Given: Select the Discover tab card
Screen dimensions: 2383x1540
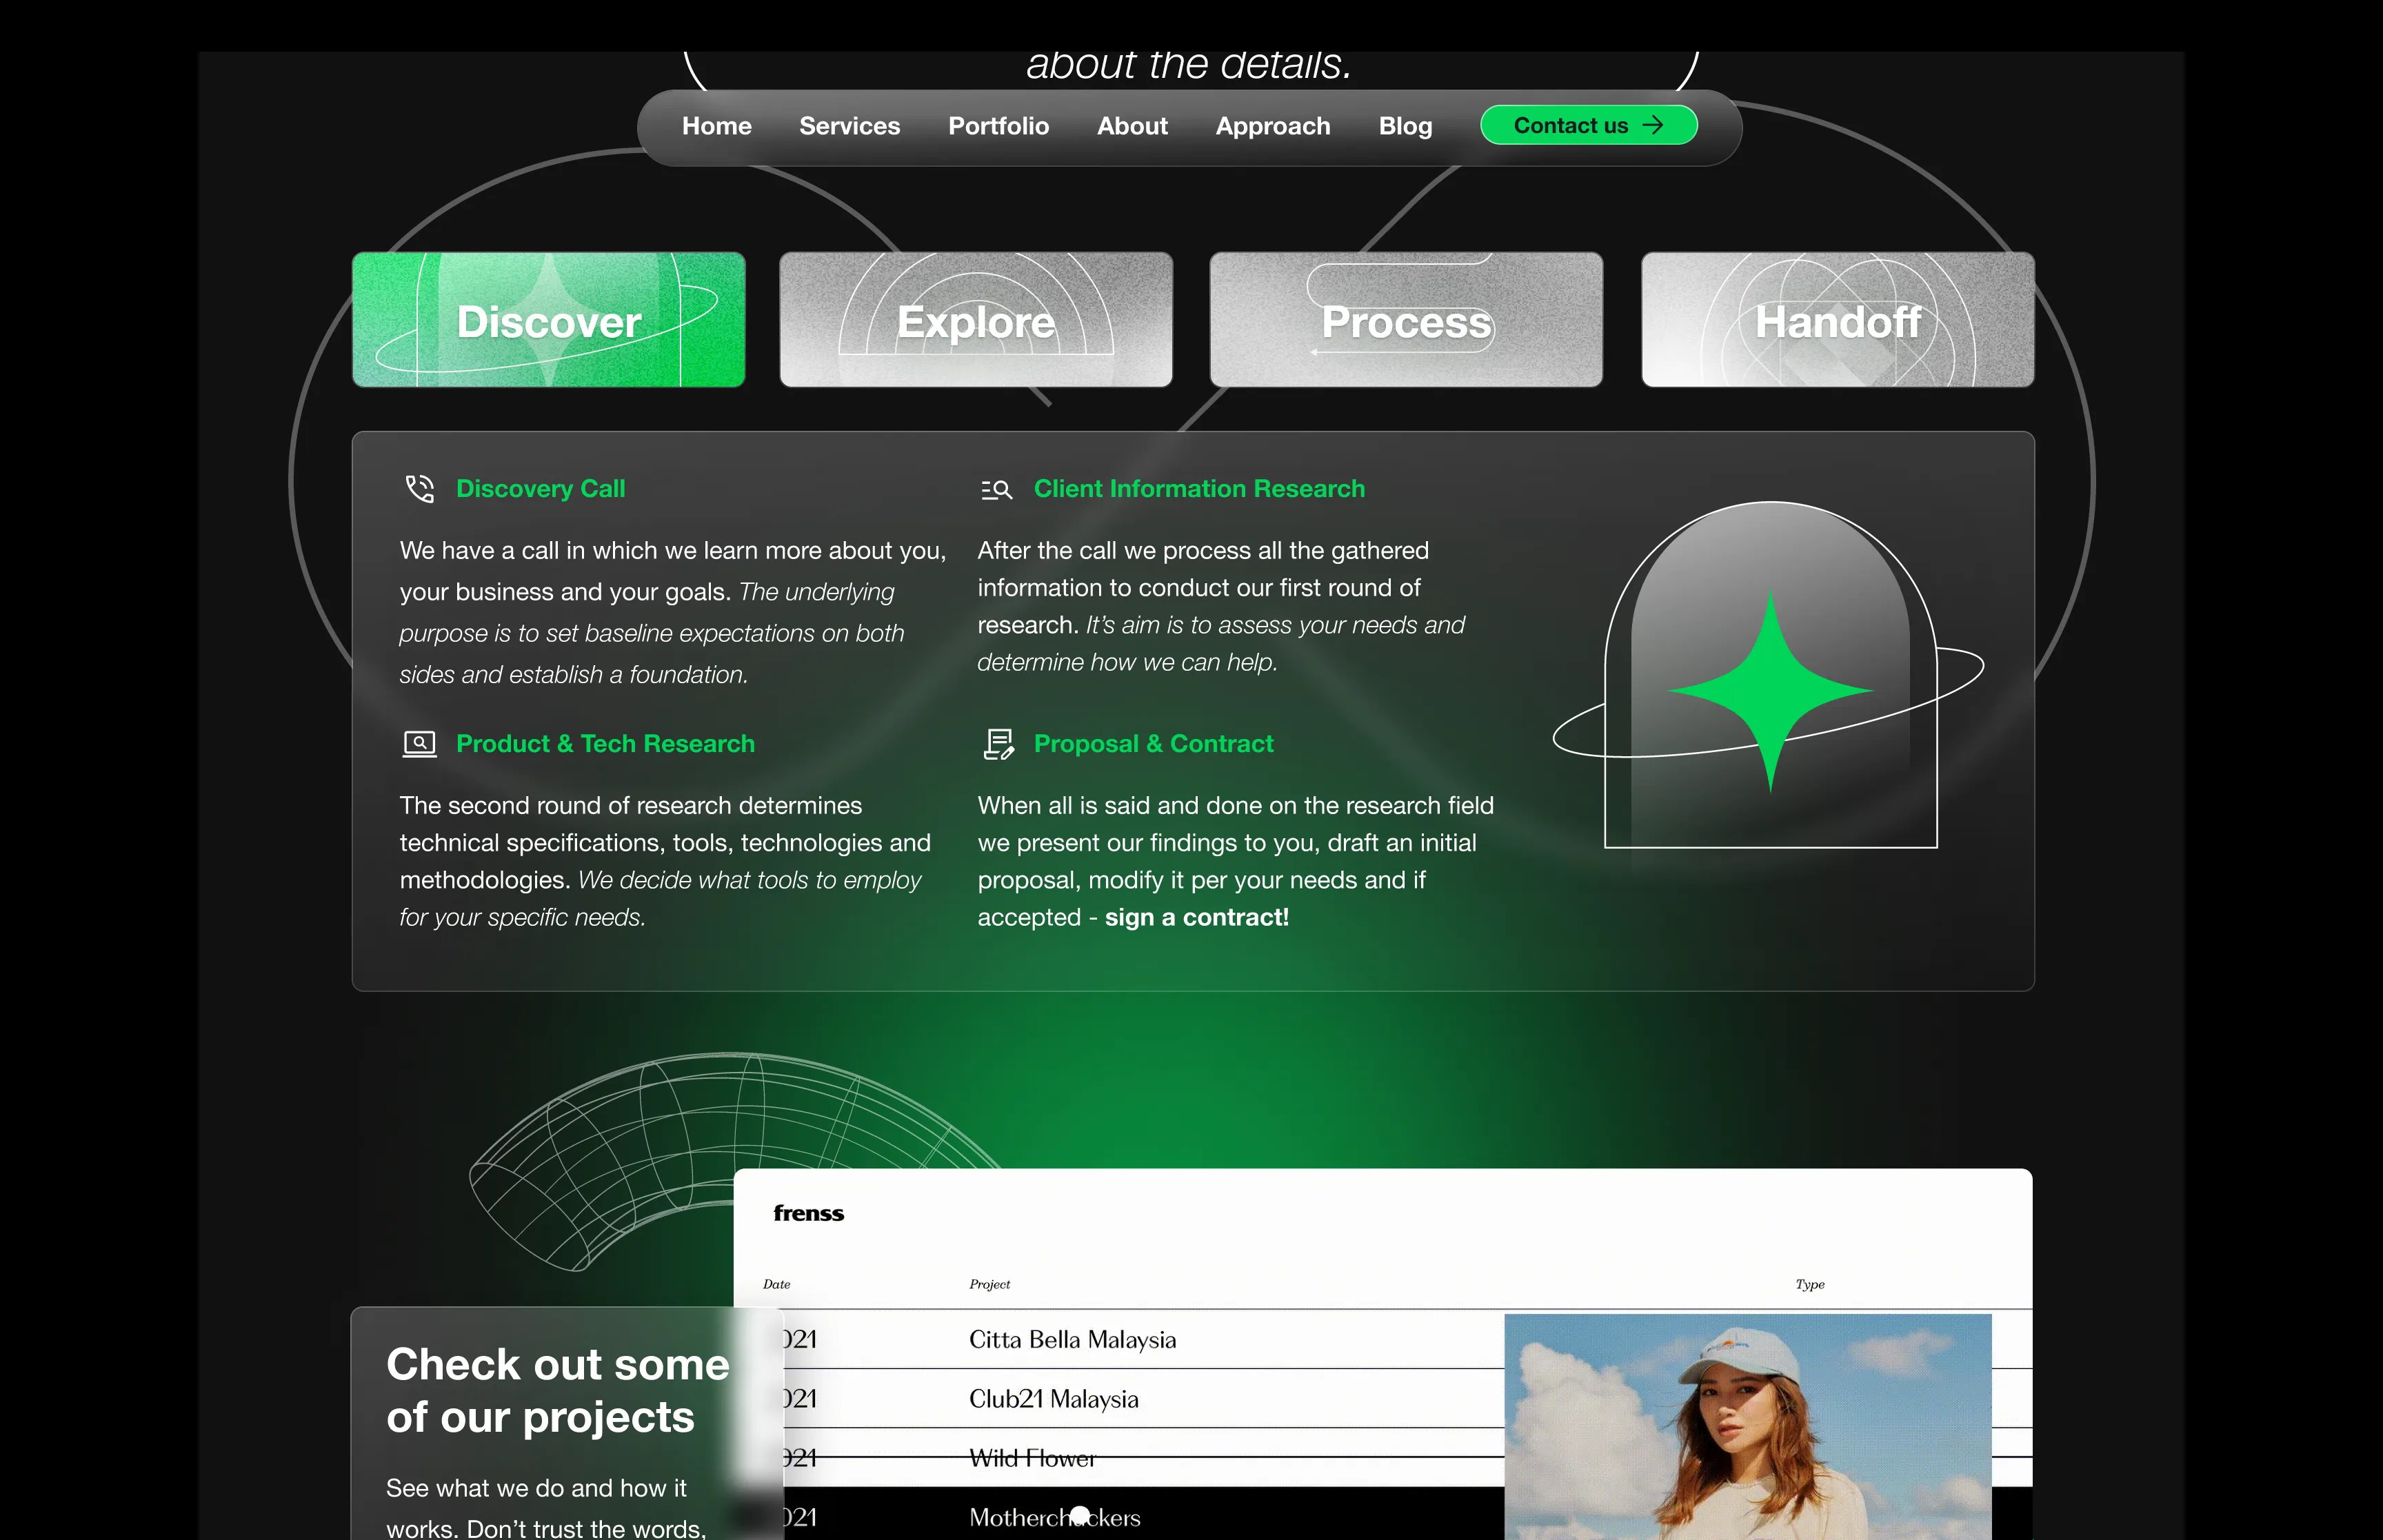Looking at the screenshot, I should tap(549, 320).
